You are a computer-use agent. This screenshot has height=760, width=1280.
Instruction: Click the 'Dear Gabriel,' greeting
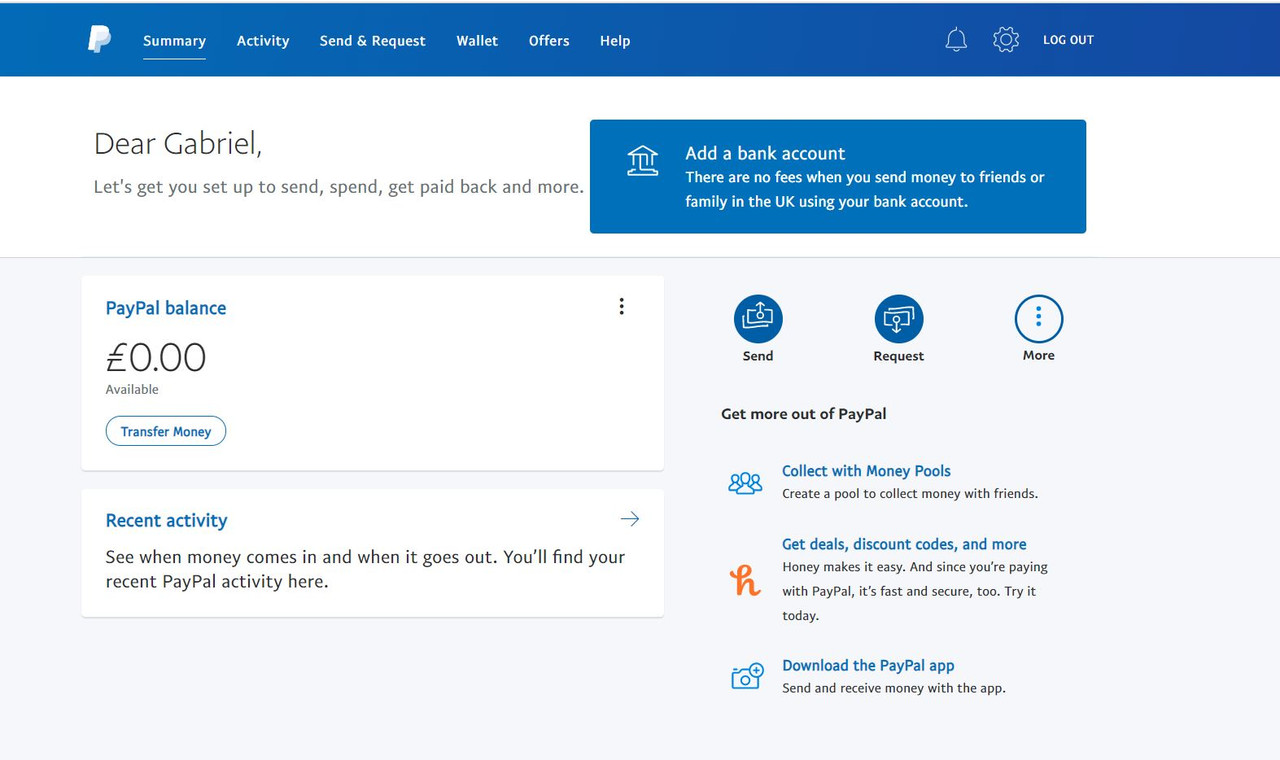[178, 144]
